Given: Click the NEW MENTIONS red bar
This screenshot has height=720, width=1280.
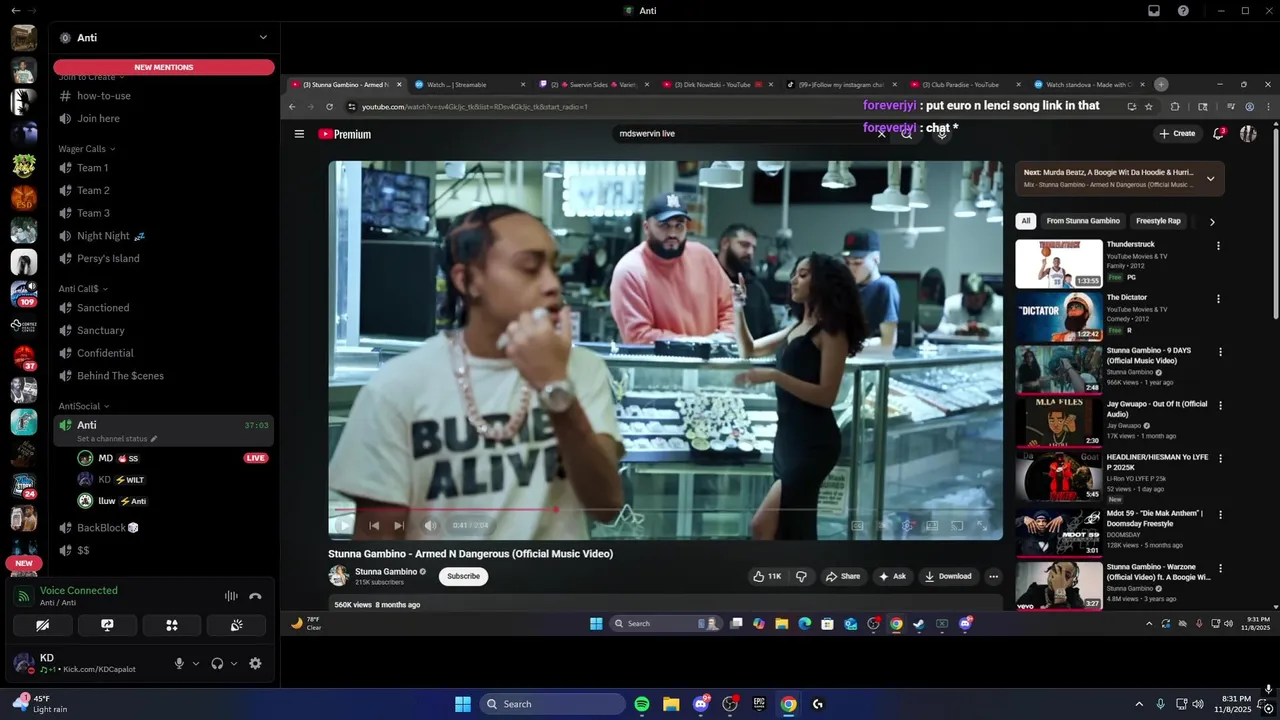Looking at the screenshot, I should tap(164, 67).
